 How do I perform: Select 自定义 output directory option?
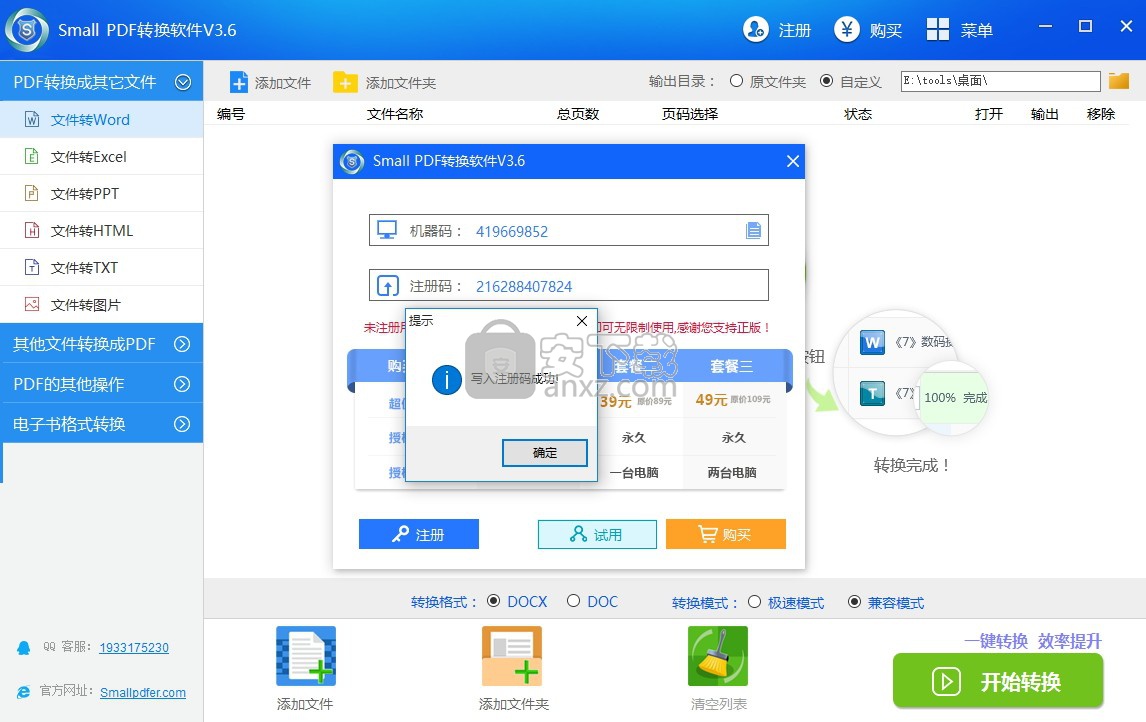point(827,81)
